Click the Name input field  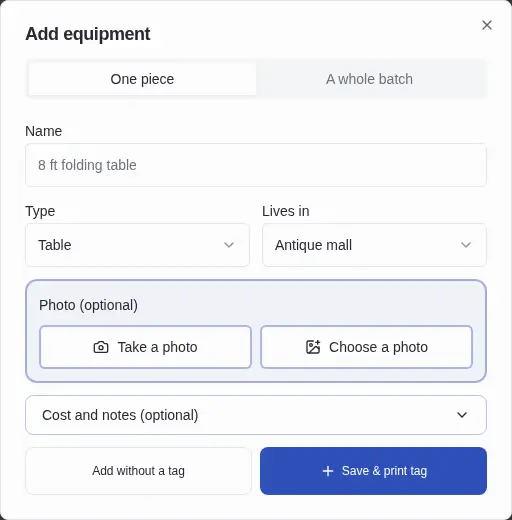(256, 165)
